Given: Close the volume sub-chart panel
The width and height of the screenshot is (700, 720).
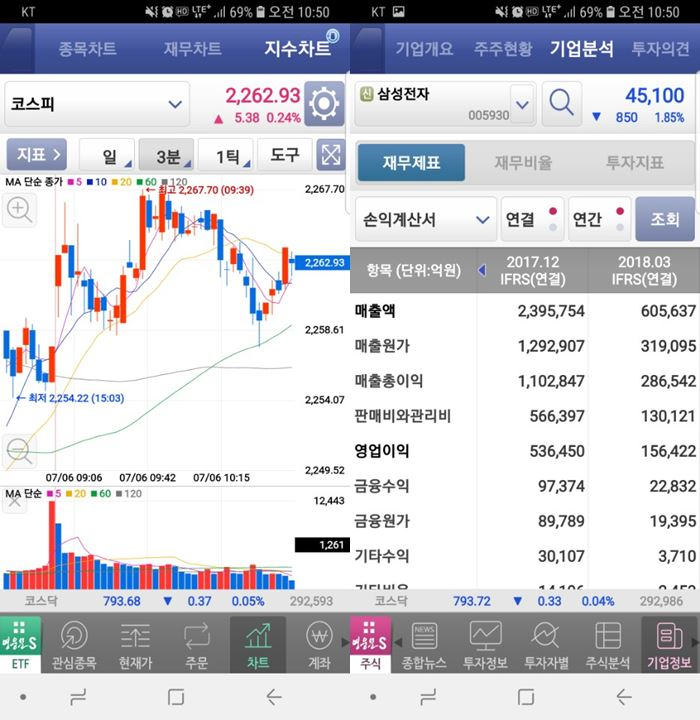Looking at the screenshot, I should [15, 502].
